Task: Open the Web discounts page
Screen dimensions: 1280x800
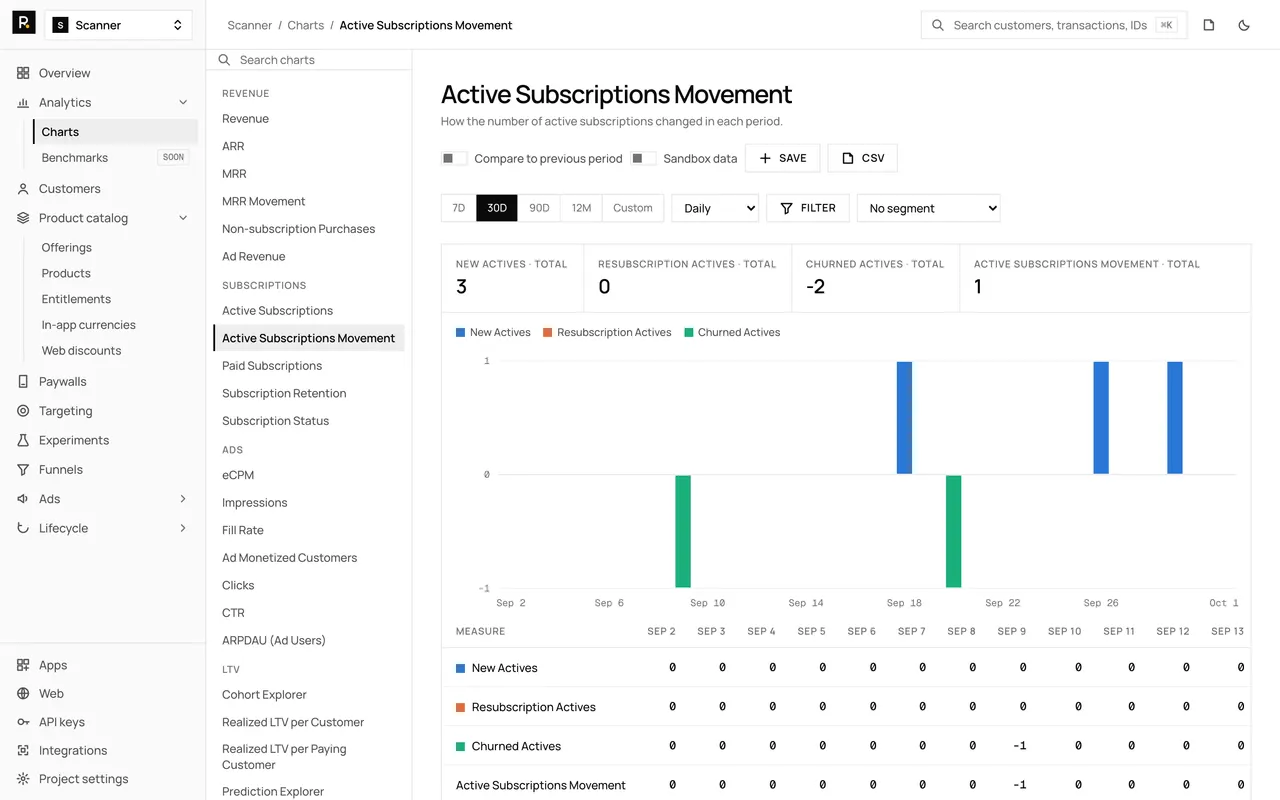Action: tap(81, 350)
